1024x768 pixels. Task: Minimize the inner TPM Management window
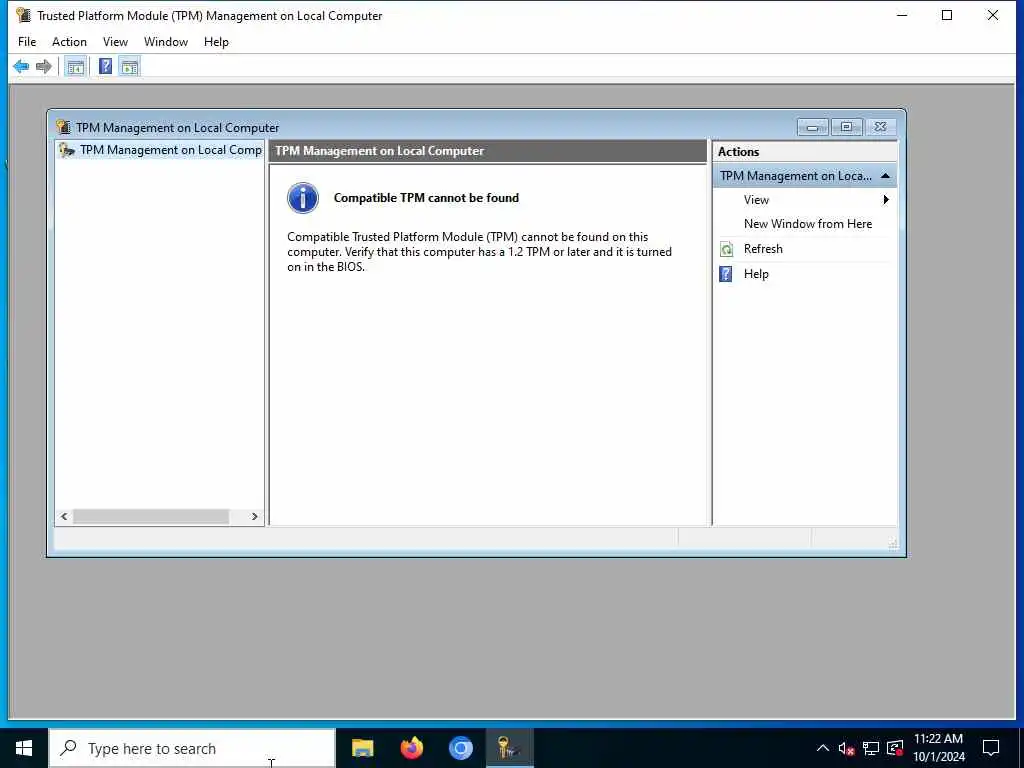[812, 127]
